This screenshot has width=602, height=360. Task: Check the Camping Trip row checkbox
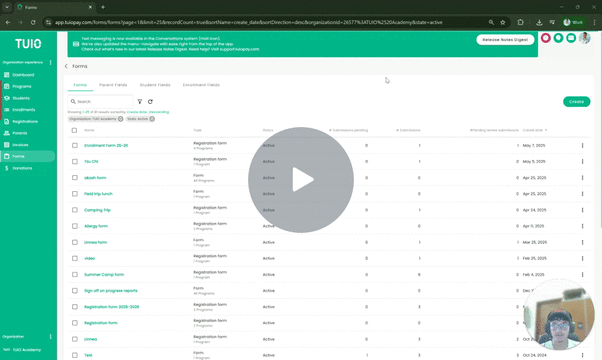(74, 210)
